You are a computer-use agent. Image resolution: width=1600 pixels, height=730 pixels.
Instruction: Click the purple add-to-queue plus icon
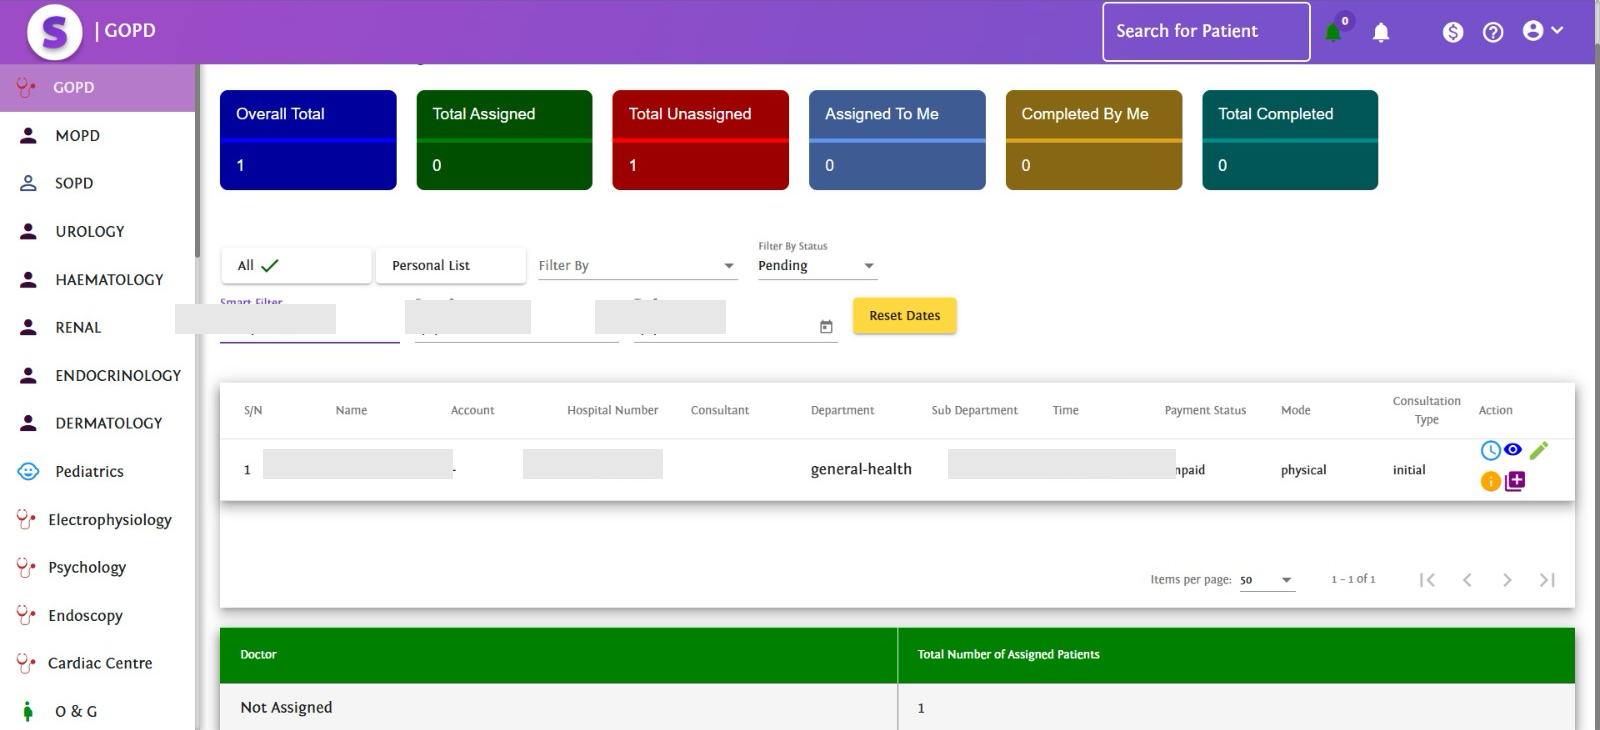(x=1515, y=481)
